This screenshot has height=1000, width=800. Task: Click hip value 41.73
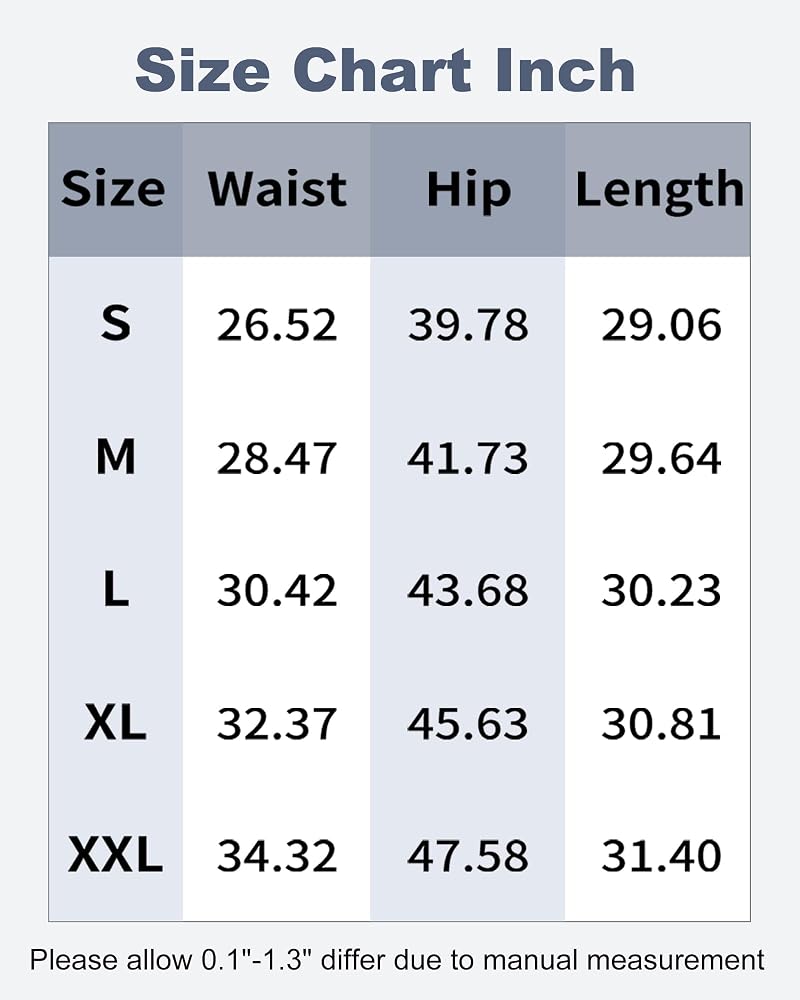(468, 458)
